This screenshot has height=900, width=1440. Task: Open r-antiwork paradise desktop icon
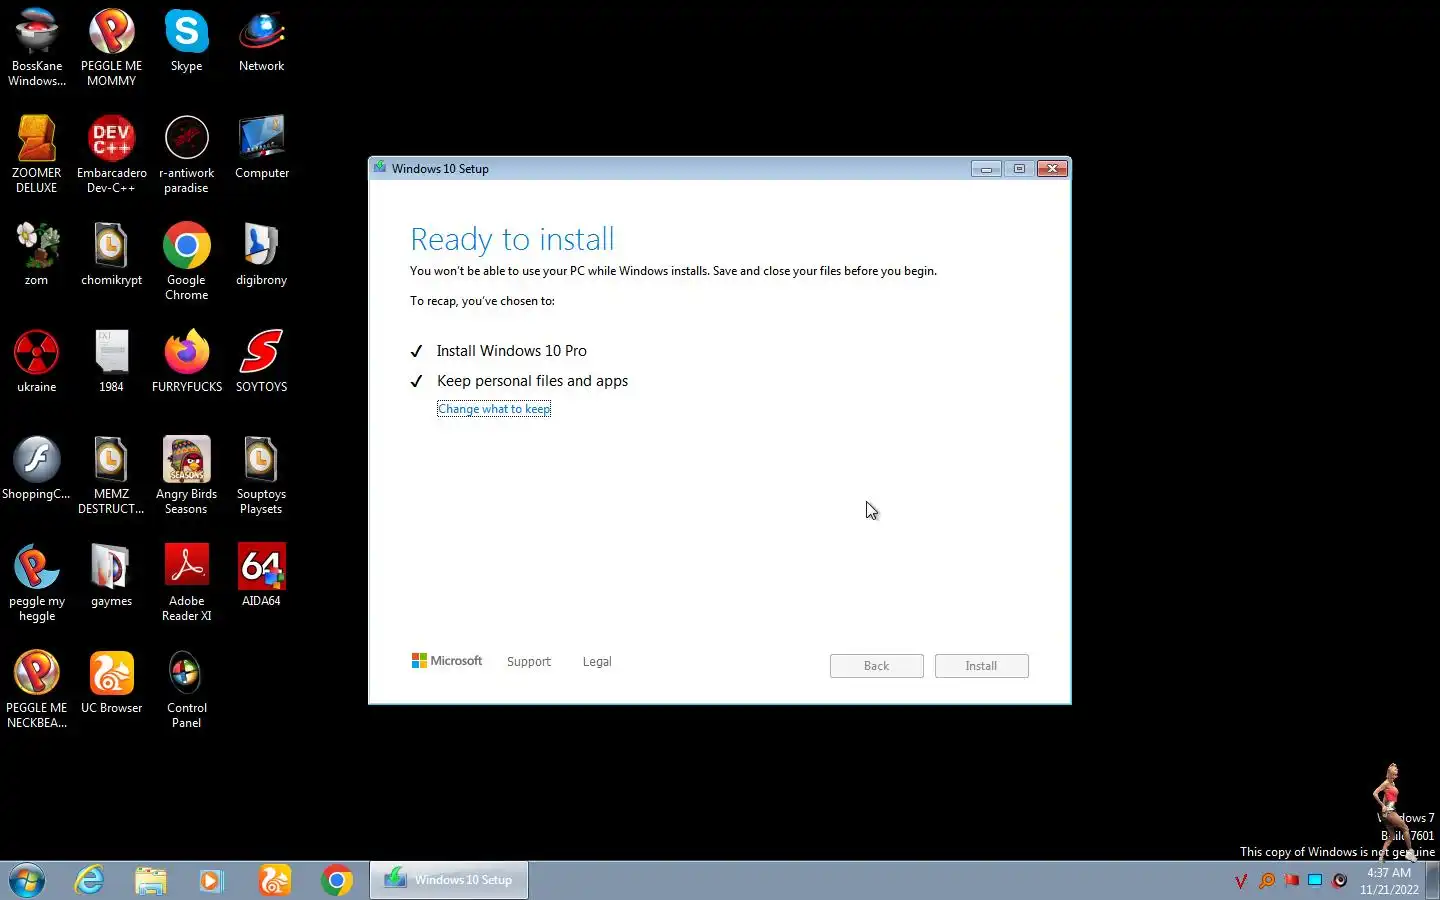pyautogui.click(x=186, y=154)
